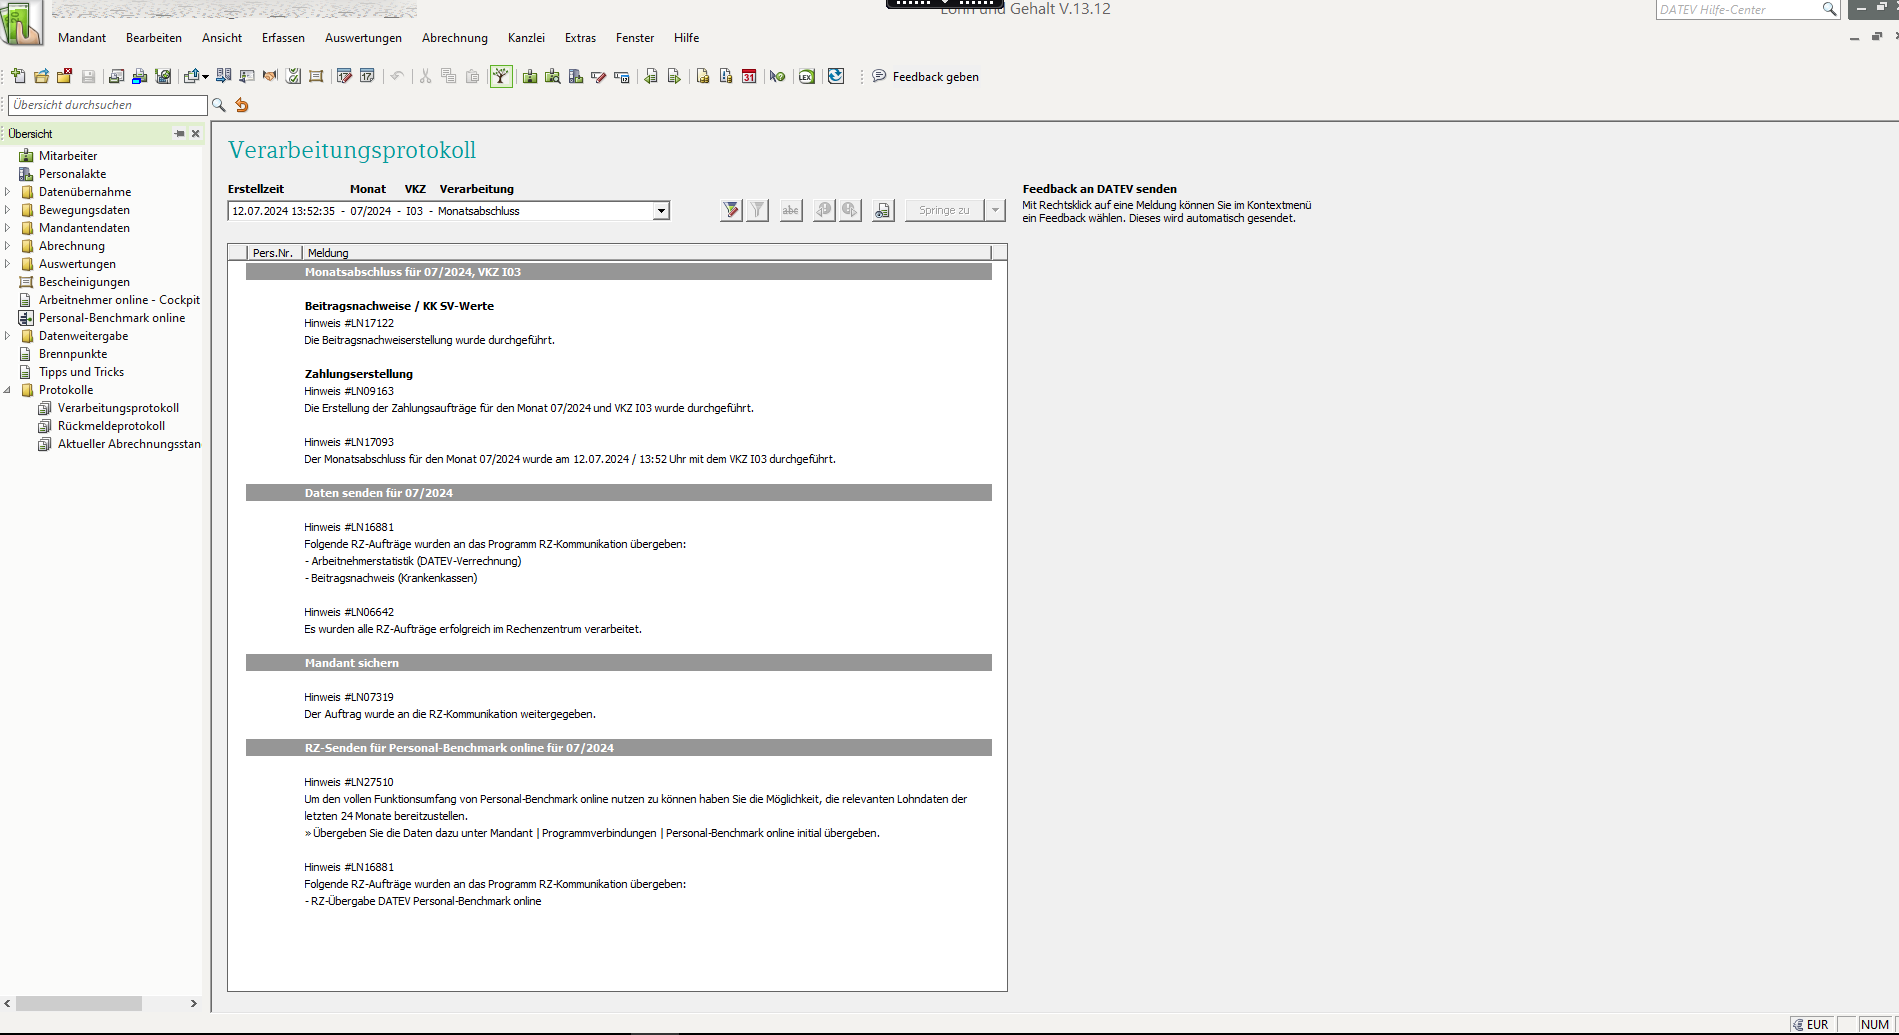Click the tree overview toggle icon in toolbar
Image resolution: width=1899 pixels, height=1035 pixels.
[501, 77]
